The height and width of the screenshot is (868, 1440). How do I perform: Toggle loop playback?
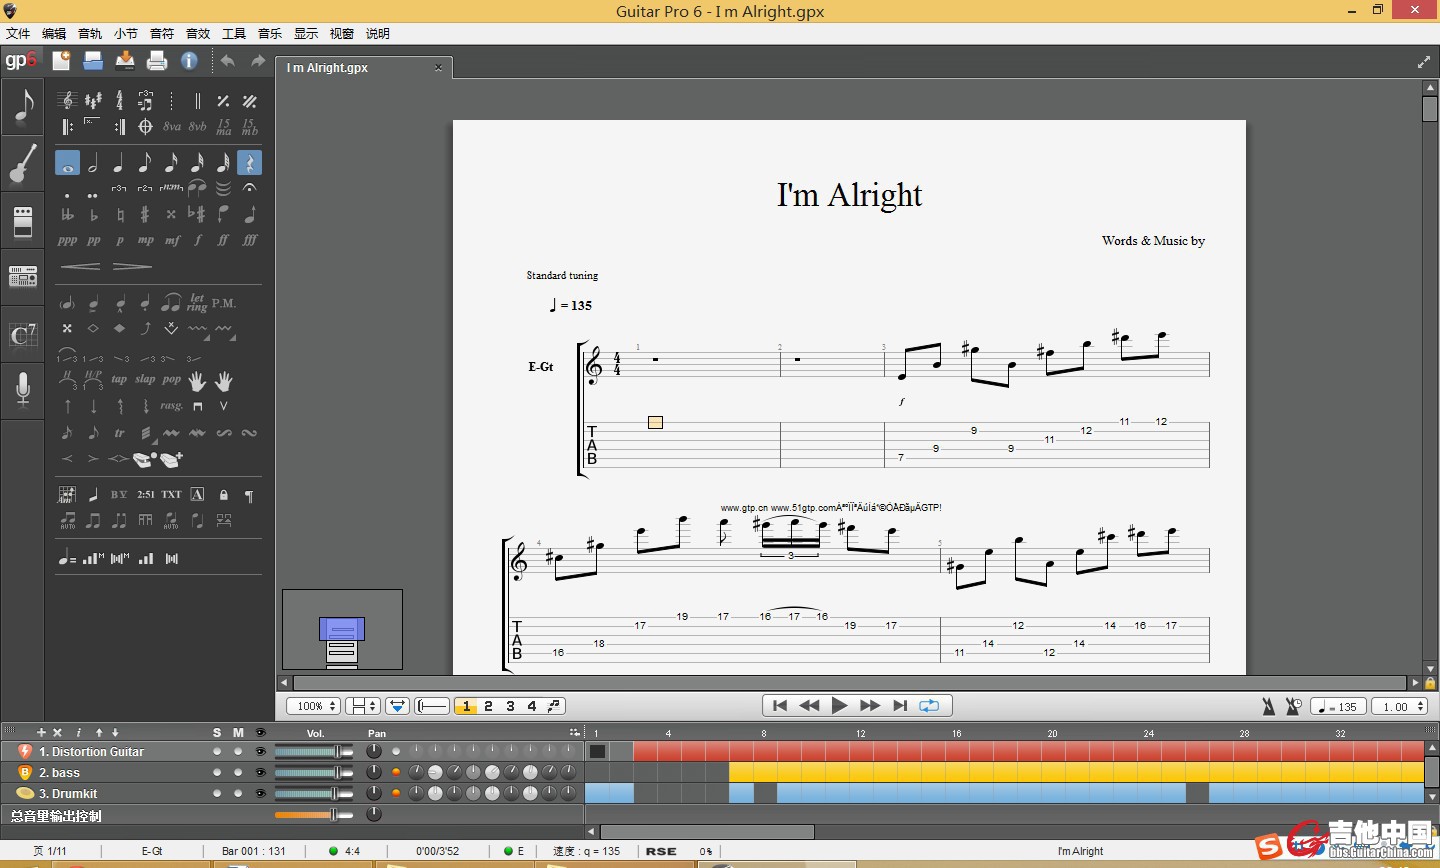point(929,706)
